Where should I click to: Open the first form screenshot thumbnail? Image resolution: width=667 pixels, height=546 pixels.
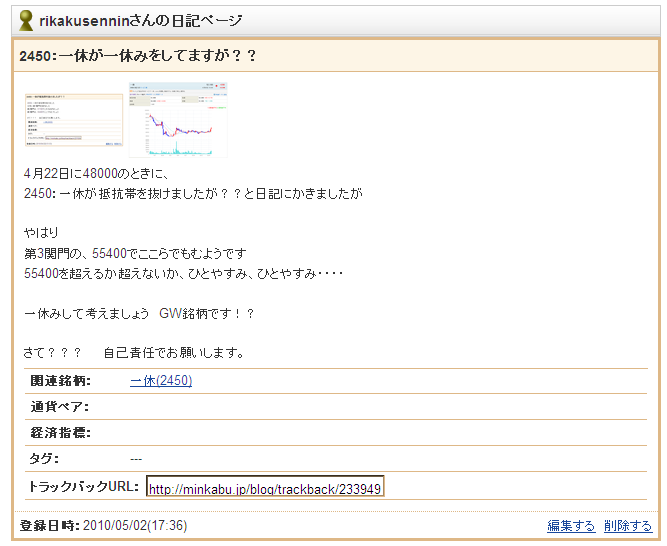coord(73,120)
